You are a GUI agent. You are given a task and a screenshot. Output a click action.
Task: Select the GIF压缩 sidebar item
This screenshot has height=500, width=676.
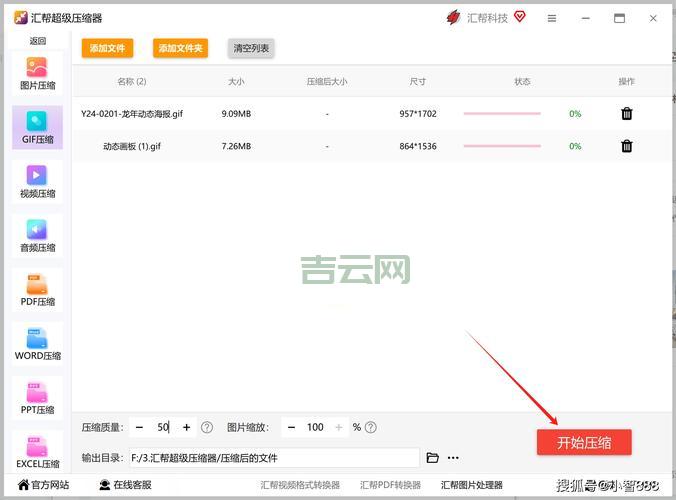click(x=38, y=128)
